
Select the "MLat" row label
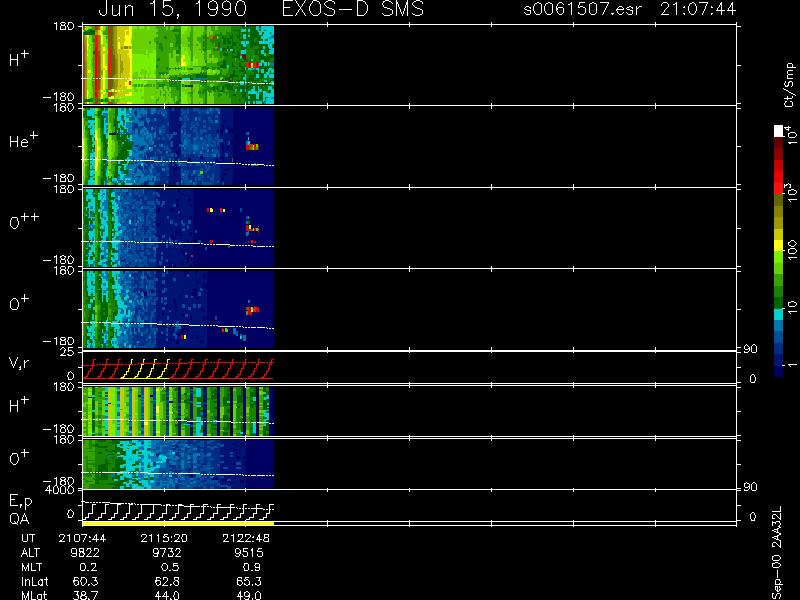[x=34, y=595]
